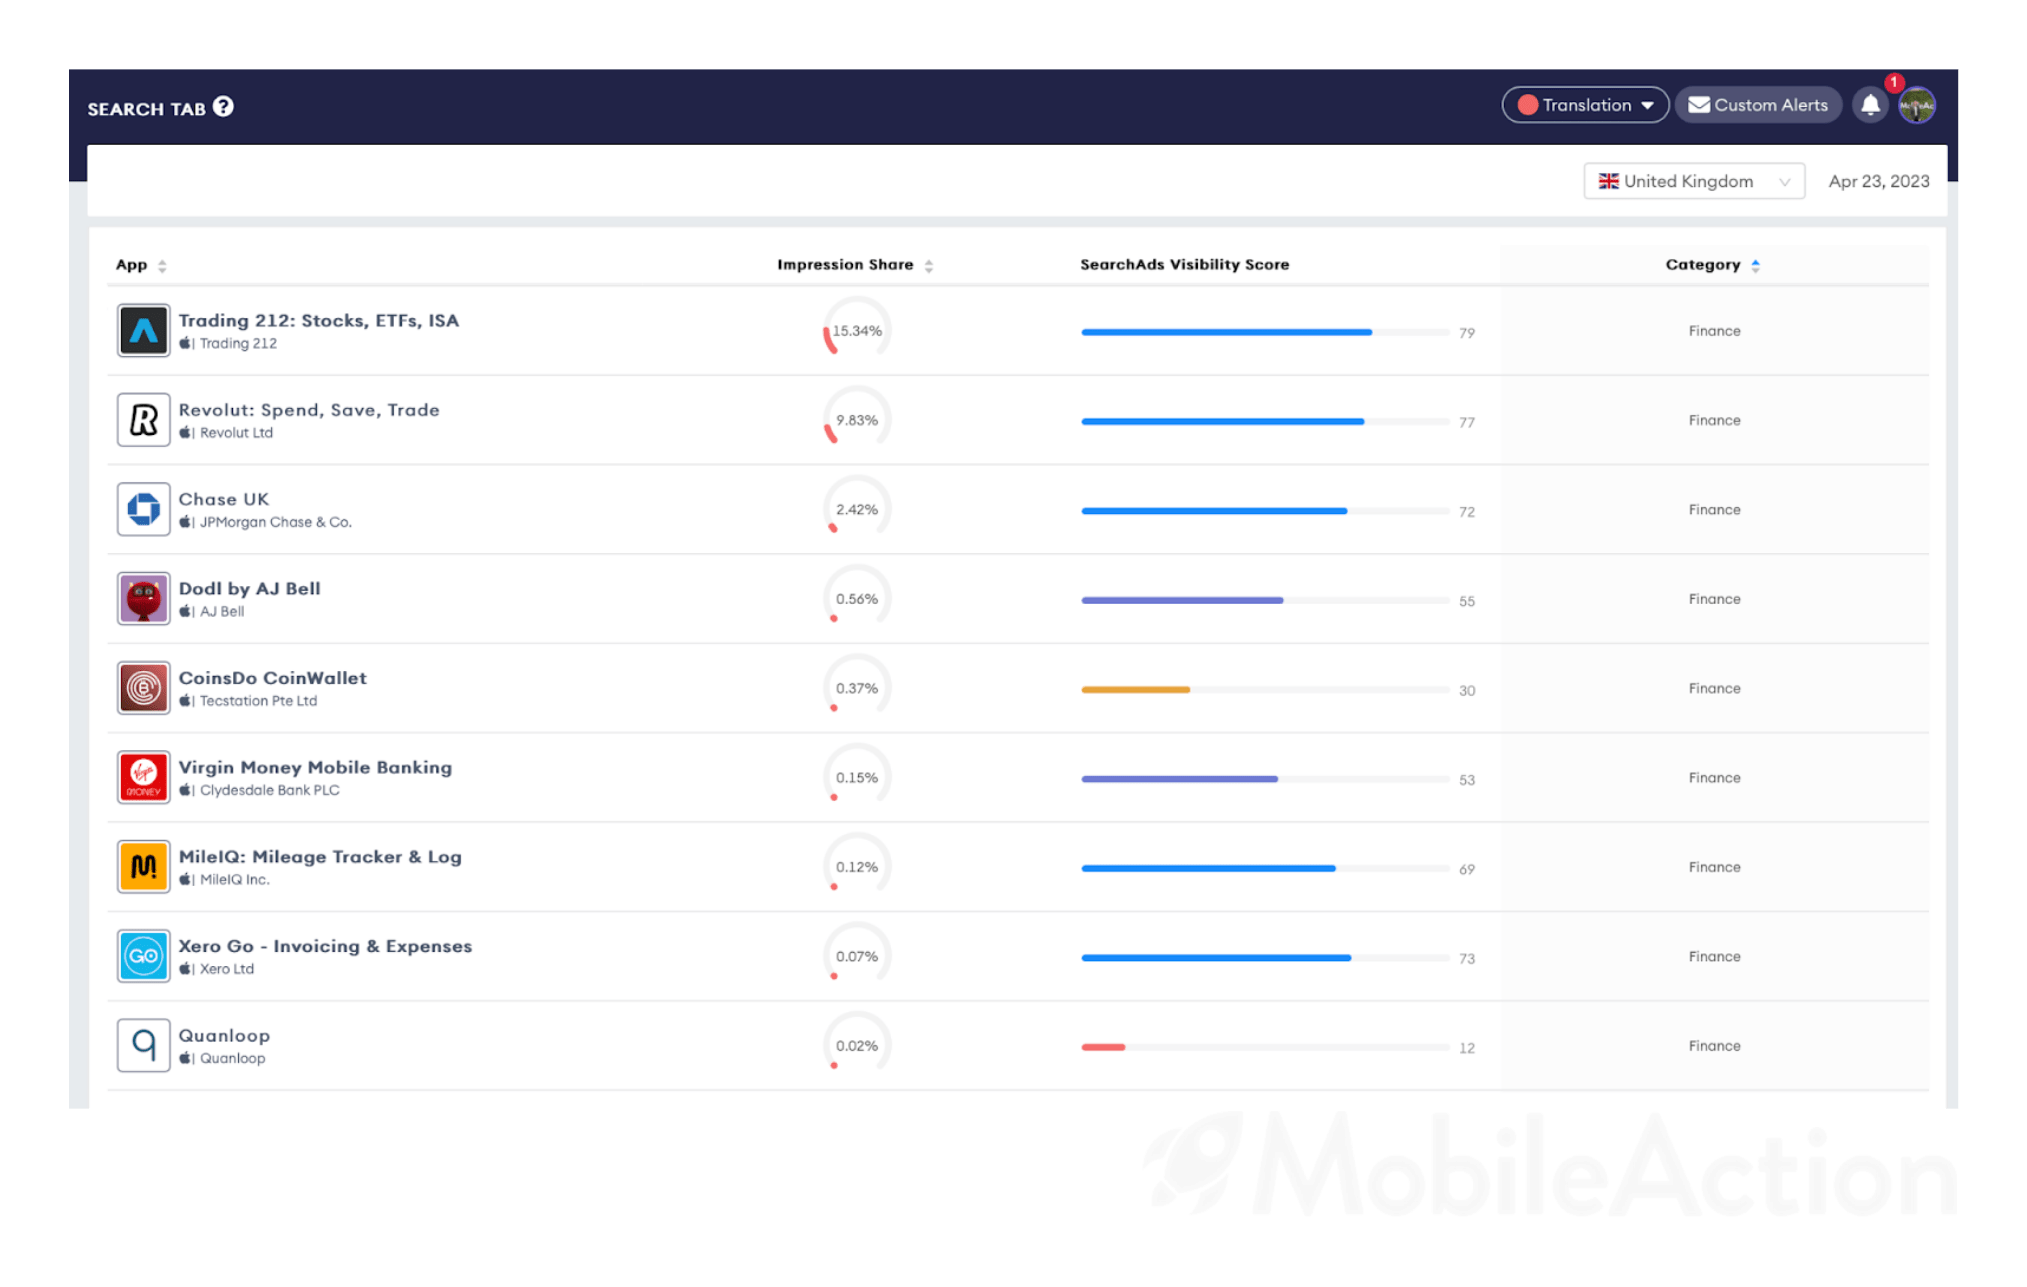Click the Chase UK app icon
Image resolution: width=2027 pixels, height=1287 pixels.
pyautogui.click(x=143, y=509)
